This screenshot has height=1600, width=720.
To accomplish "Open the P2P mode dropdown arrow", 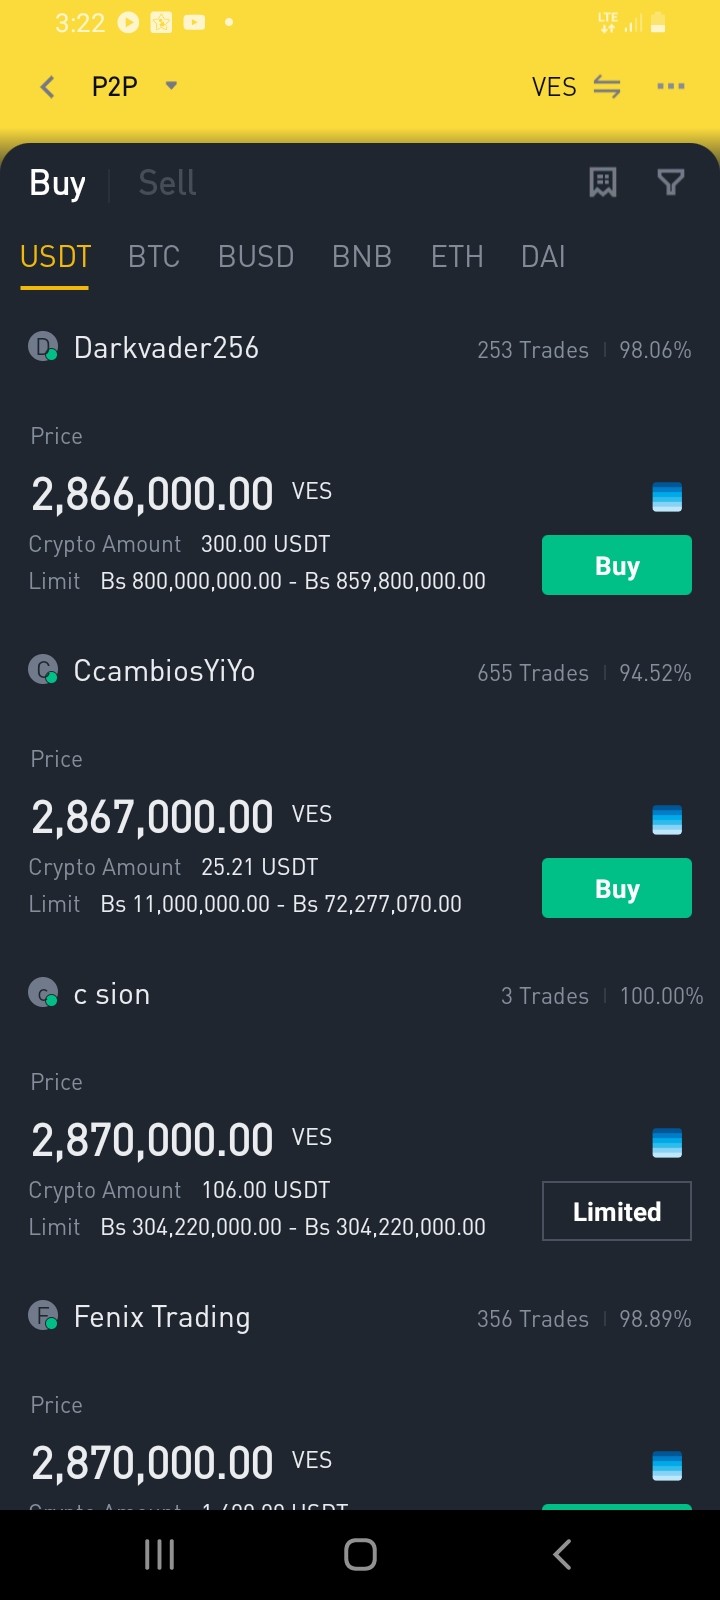I will pos(171,86).
